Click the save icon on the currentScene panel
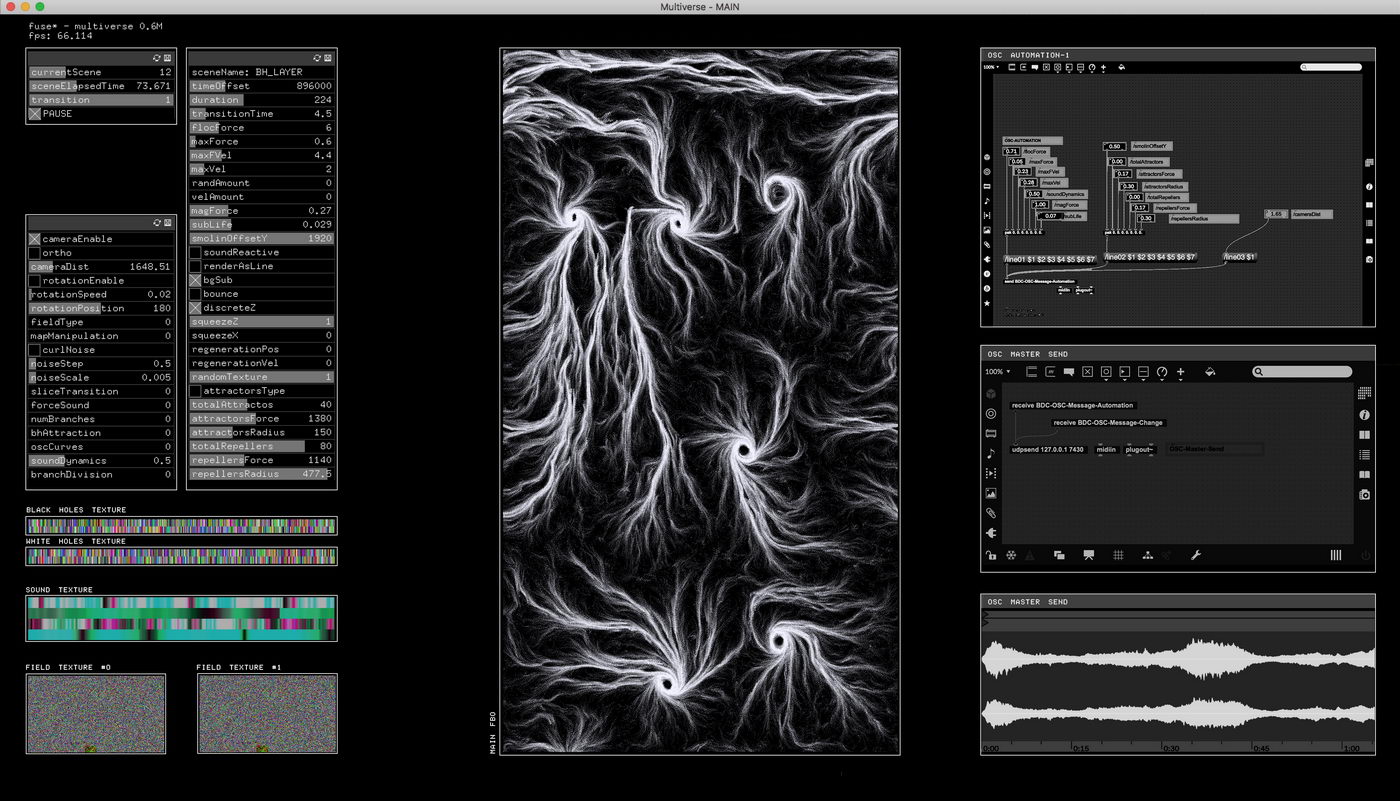 (x=168, y=58)
